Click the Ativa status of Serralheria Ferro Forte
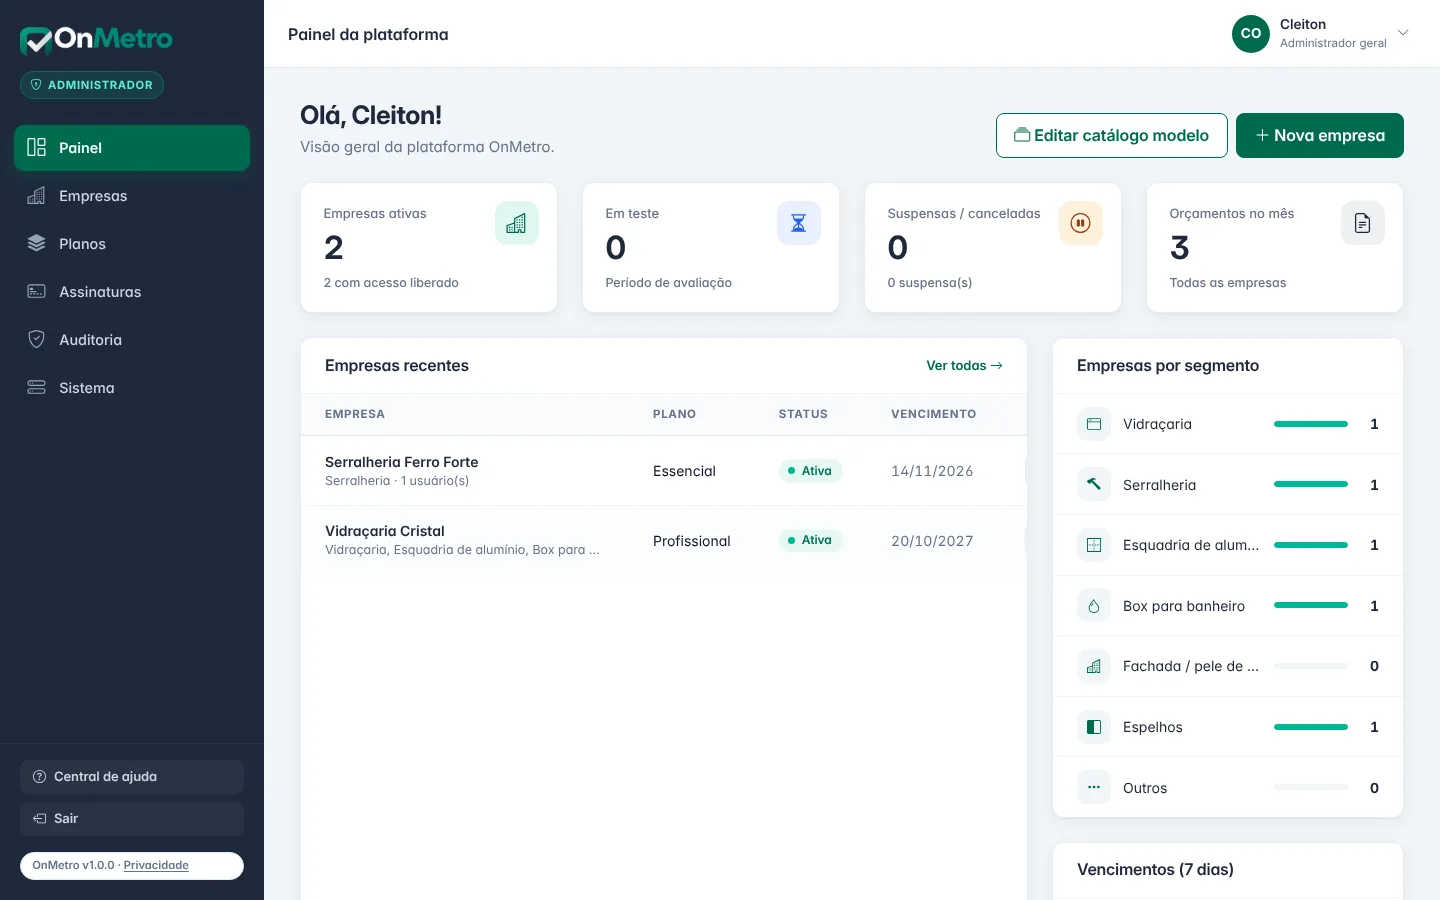The image size is (1440, 900). [810, 471]
